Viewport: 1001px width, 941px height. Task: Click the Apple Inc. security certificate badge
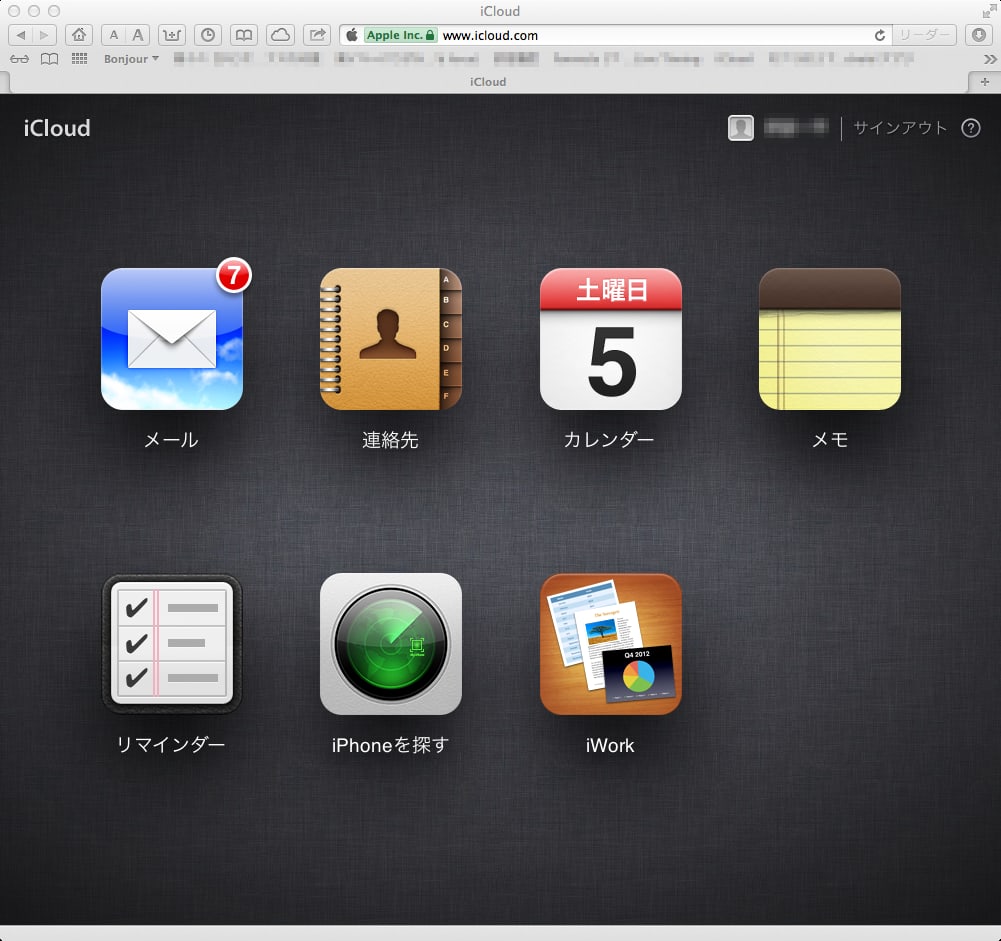click(400, 35)
